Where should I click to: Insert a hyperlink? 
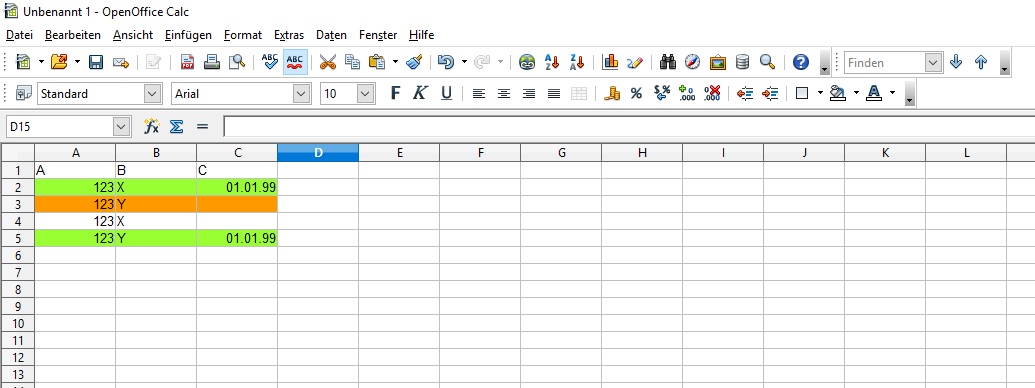click(527, 62)
